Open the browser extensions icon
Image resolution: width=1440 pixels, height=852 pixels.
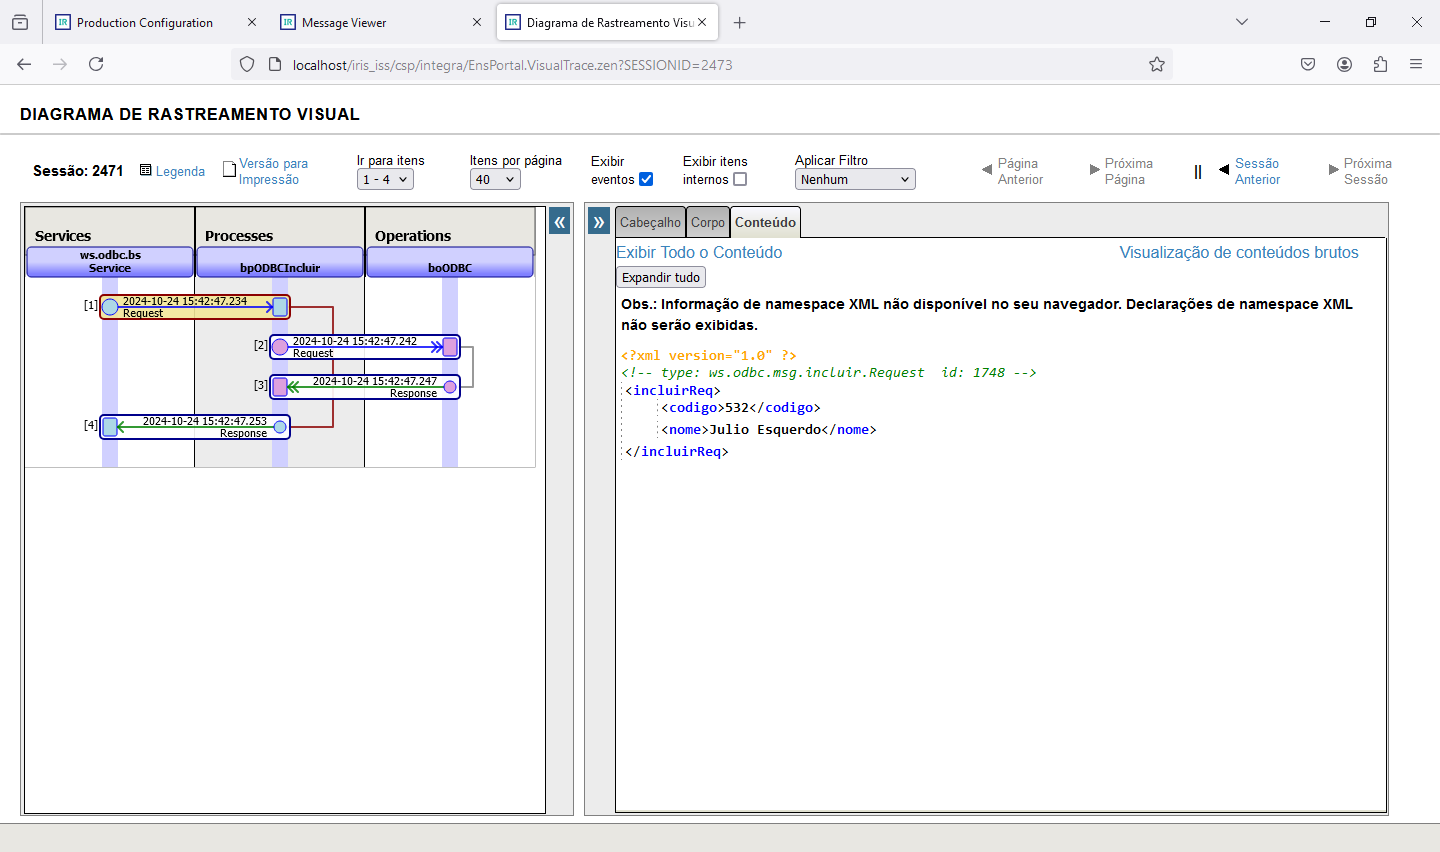pyautogui.click(x=1380, y=64)
